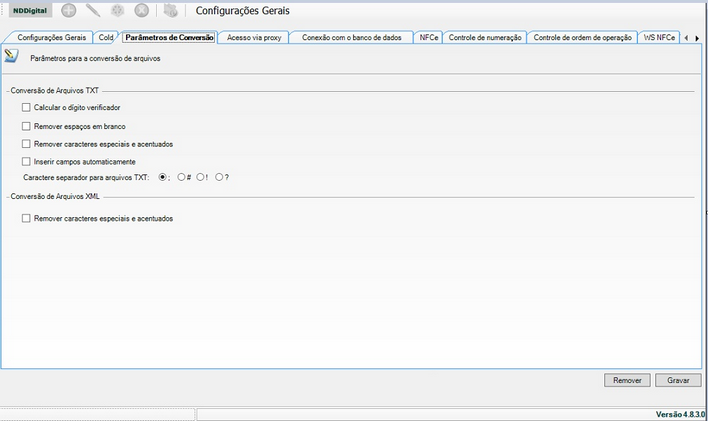Viewport: 708px width, 421px height.
Task: Open the WS NFCe tab
Action: (659, 37)
